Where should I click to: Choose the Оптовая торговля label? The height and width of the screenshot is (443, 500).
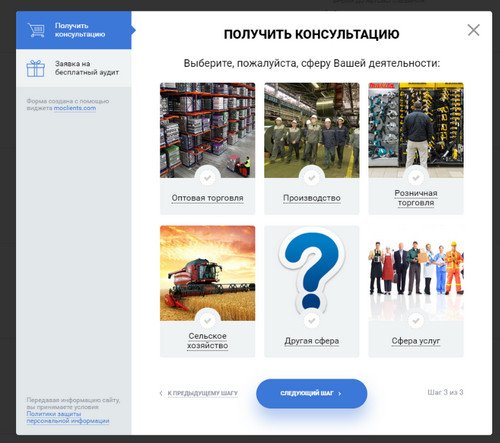pyautogui.click(x=207, y=198)
